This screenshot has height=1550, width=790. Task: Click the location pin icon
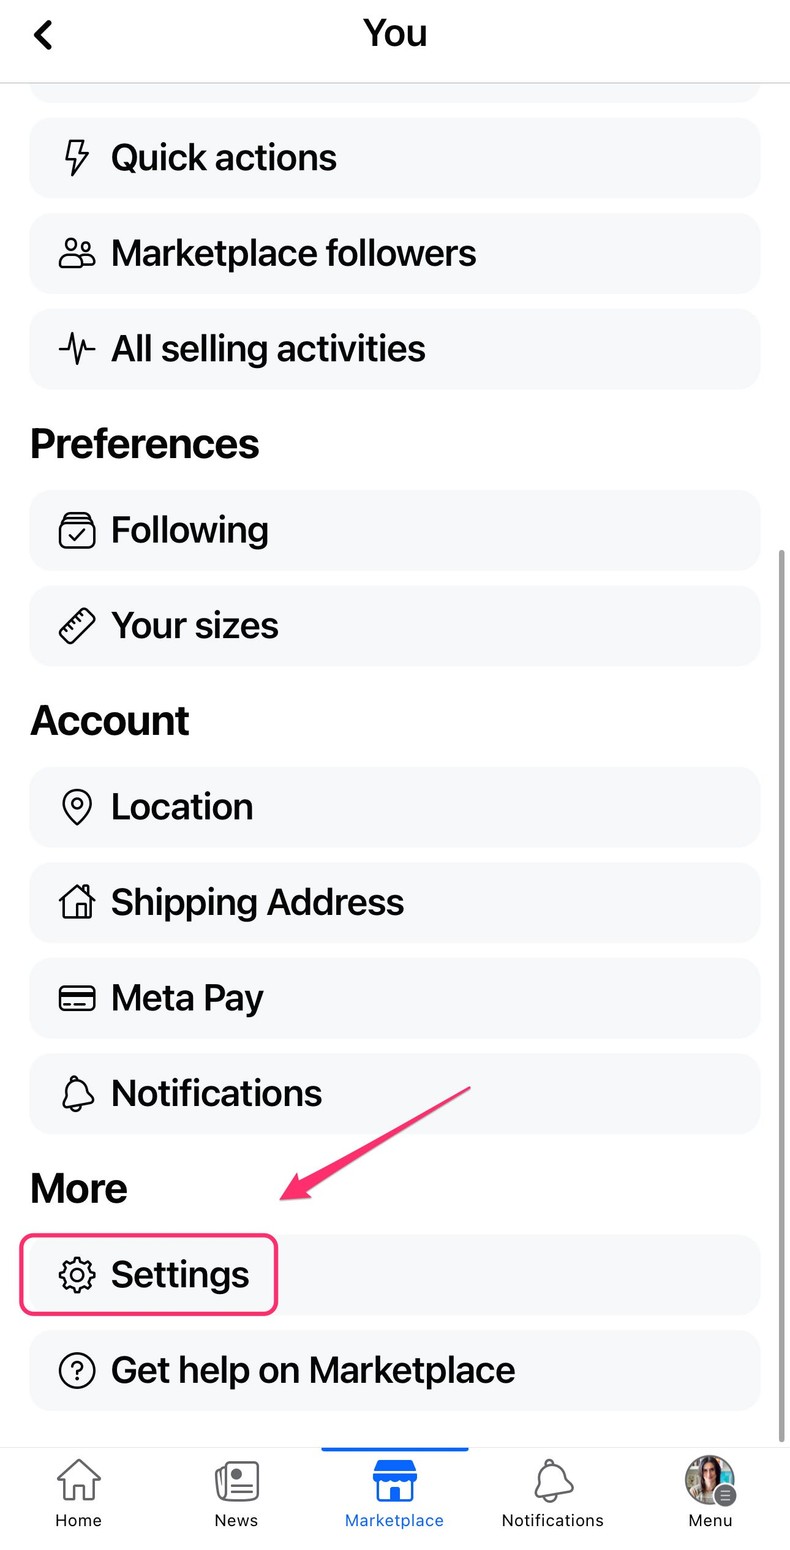coord(77,806)
